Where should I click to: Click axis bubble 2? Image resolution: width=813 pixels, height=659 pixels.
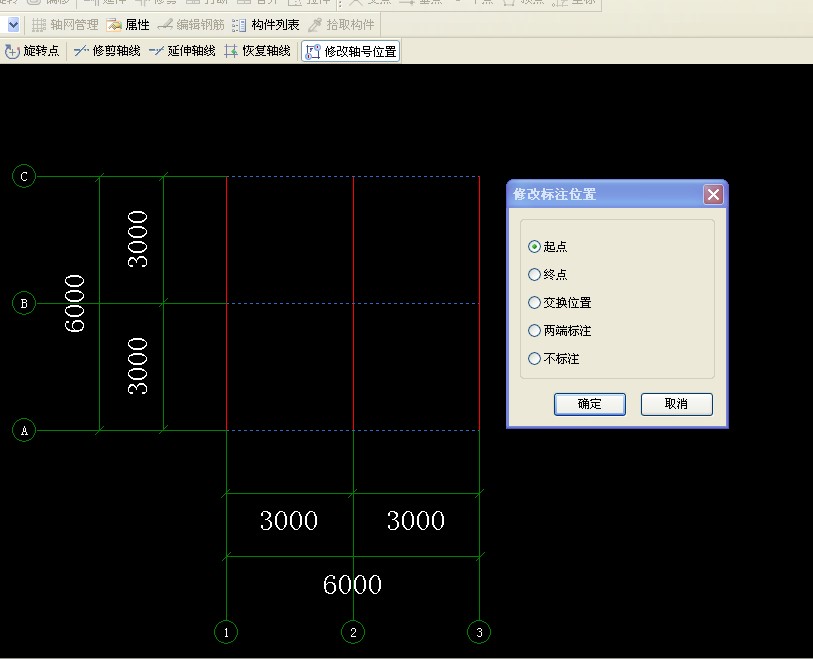tap(353, 632)
